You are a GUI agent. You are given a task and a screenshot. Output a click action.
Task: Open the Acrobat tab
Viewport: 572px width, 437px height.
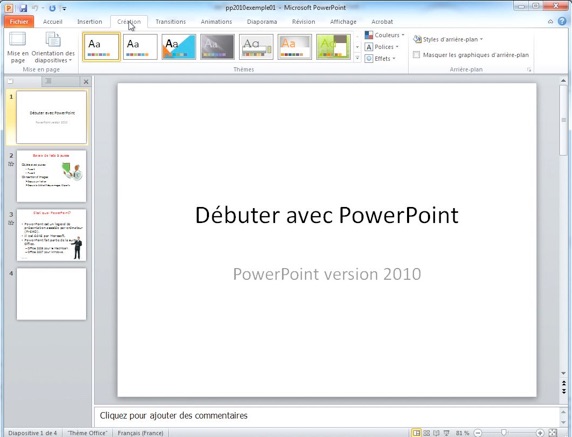382,22
